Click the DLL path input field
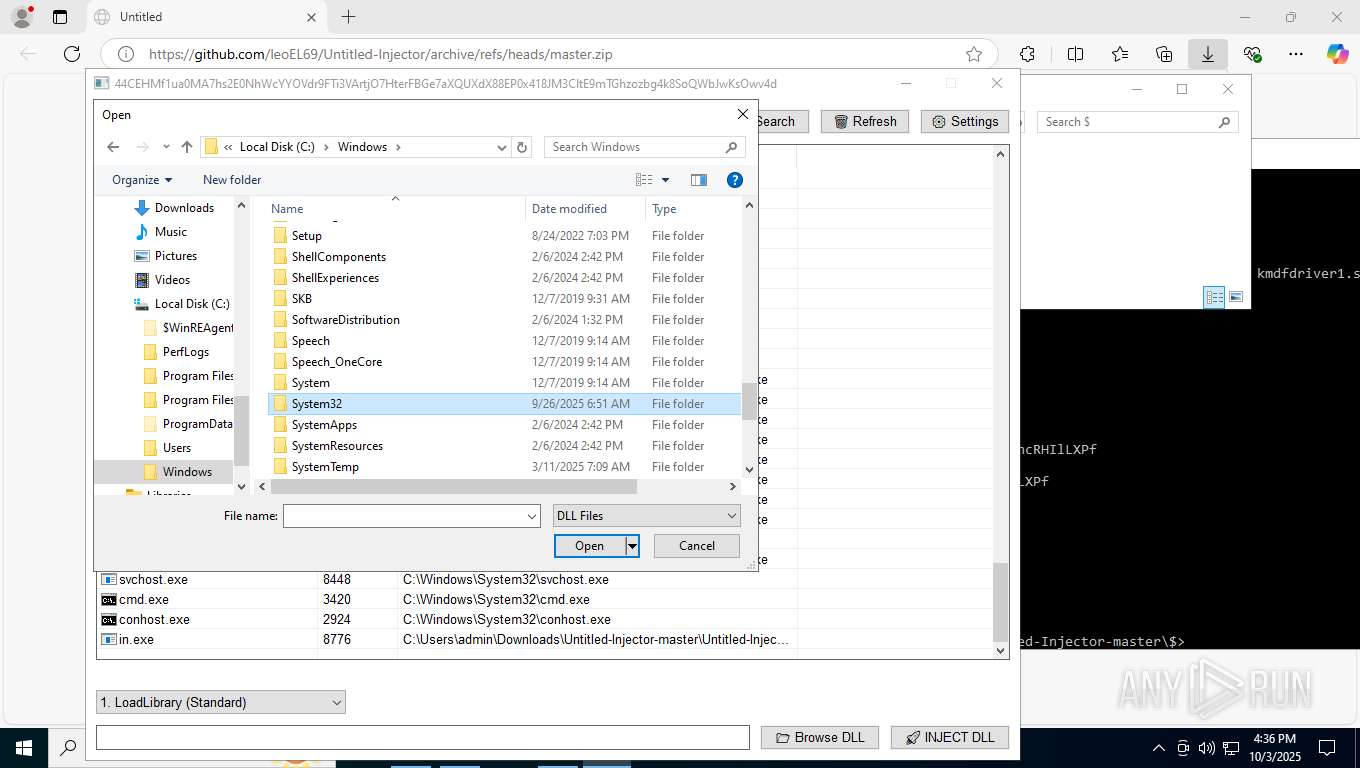This screenshot has height=768, width=1360. (x=422, y=737)
